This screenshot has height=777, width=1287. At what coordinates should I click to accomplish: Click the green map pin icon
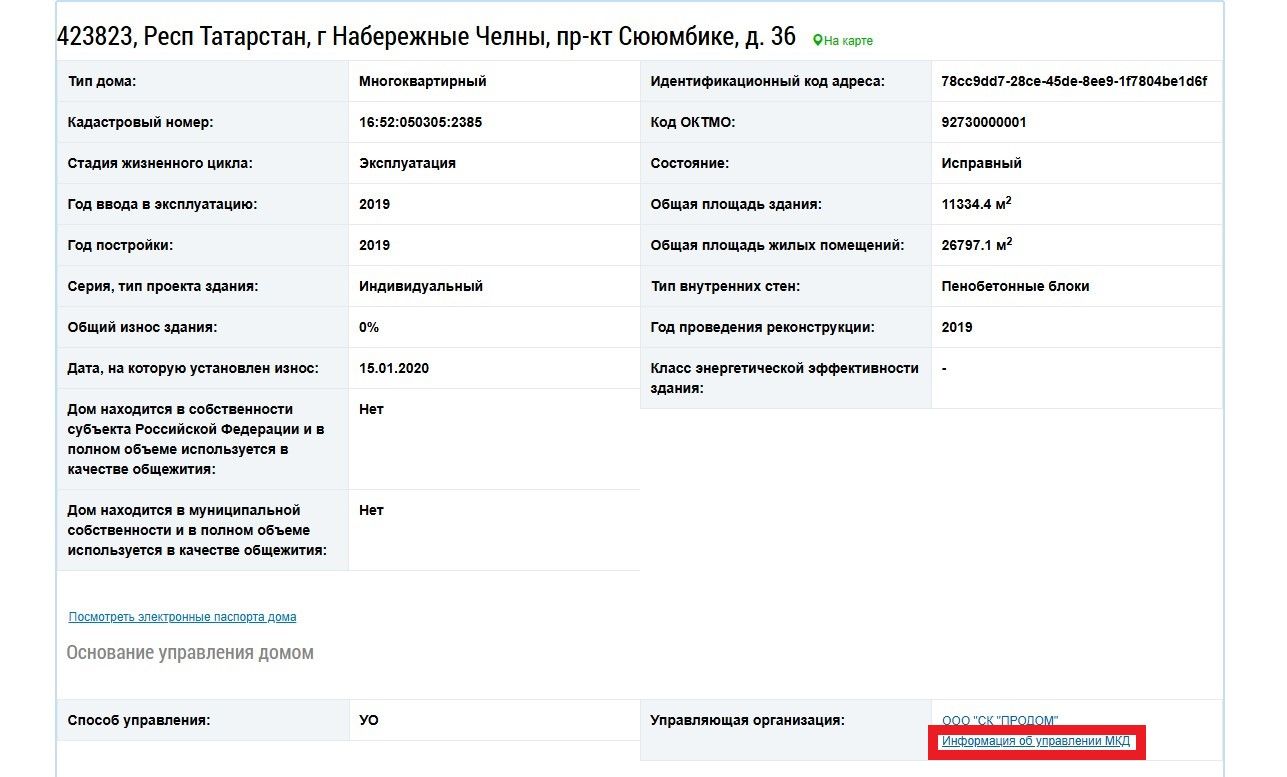[x=817, y=41]
